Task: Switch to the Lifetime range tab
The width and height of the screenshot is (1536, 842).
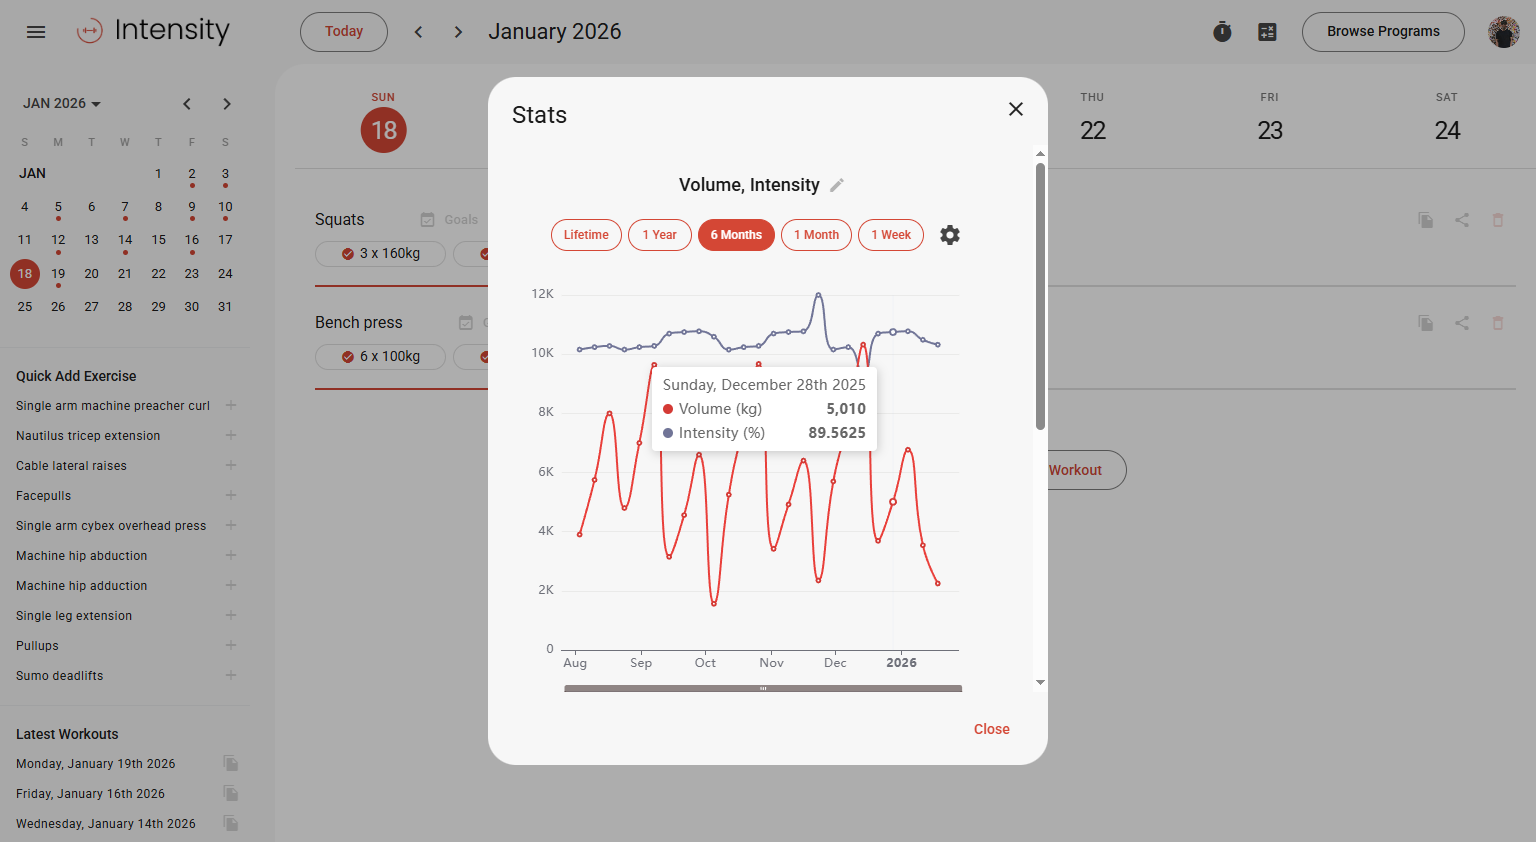Action: [586, 235]
